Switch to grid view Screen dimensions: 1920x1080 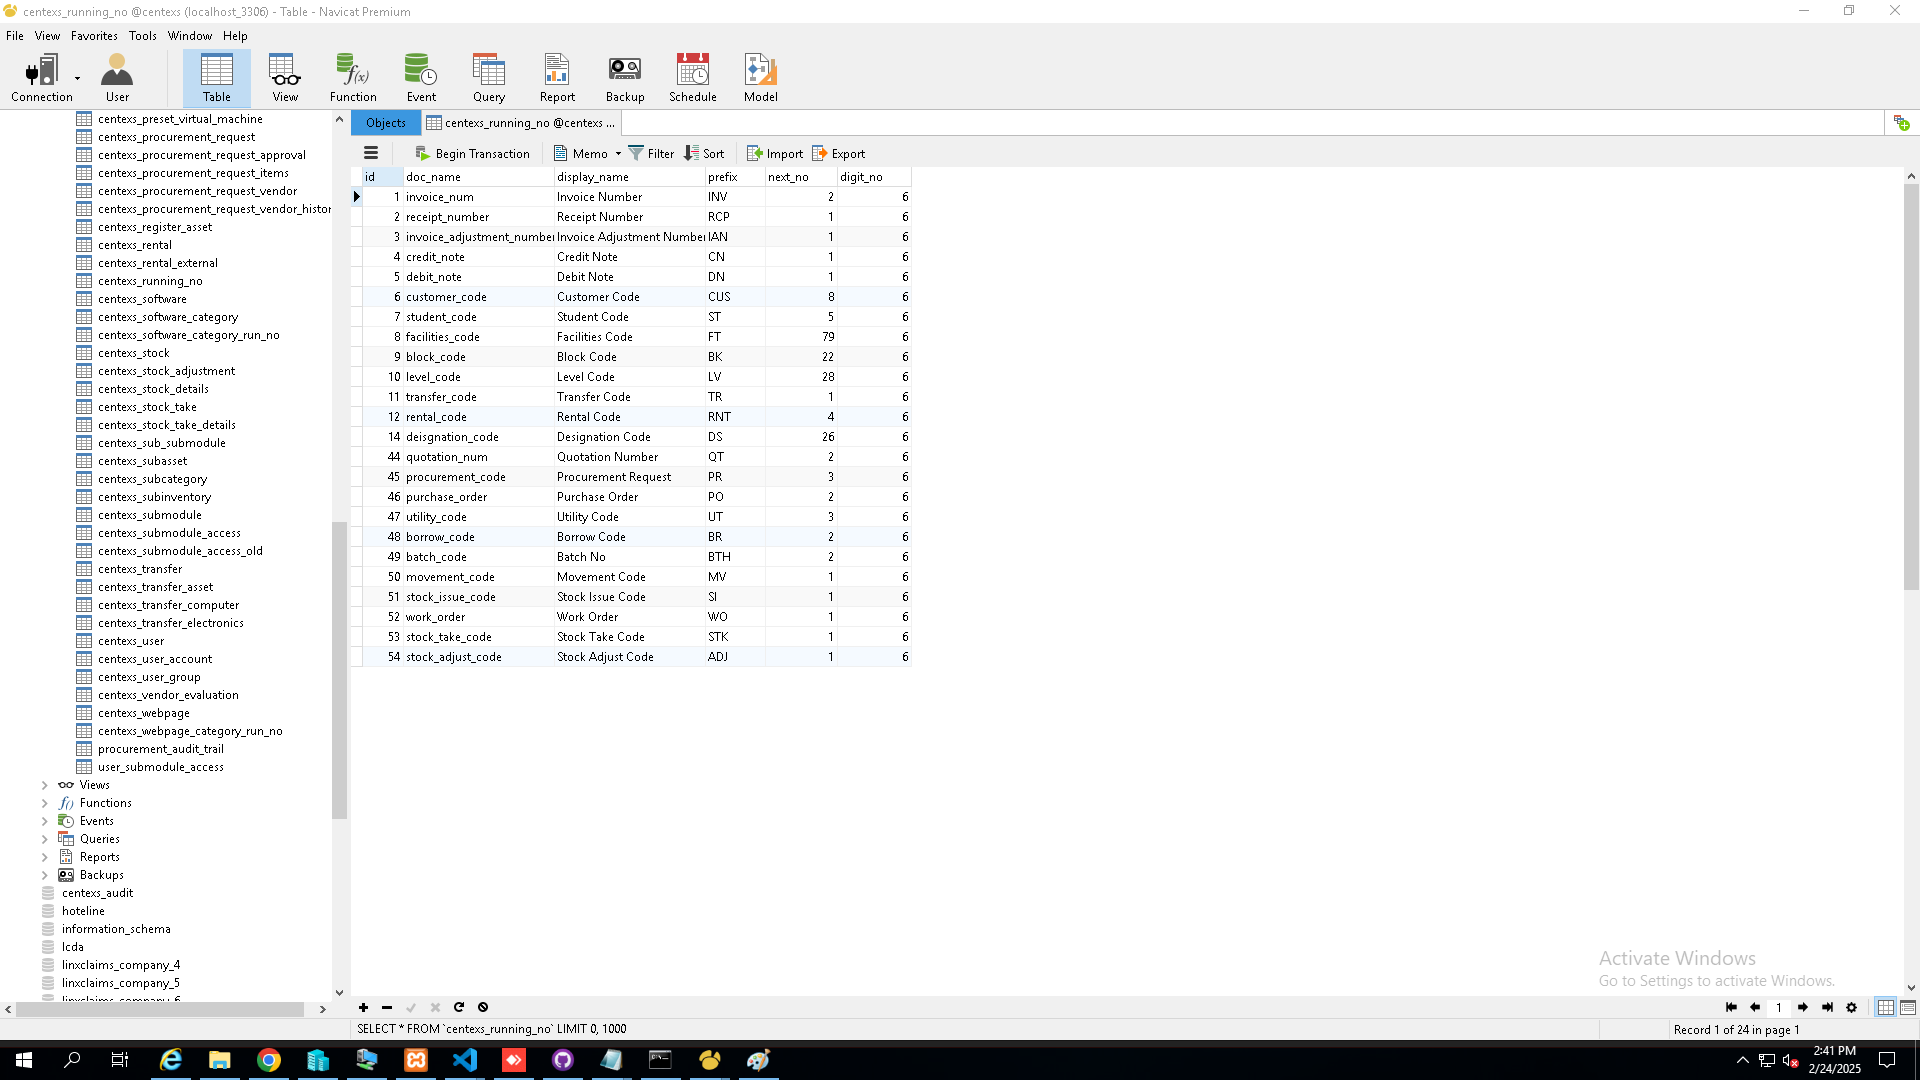1885,1008
